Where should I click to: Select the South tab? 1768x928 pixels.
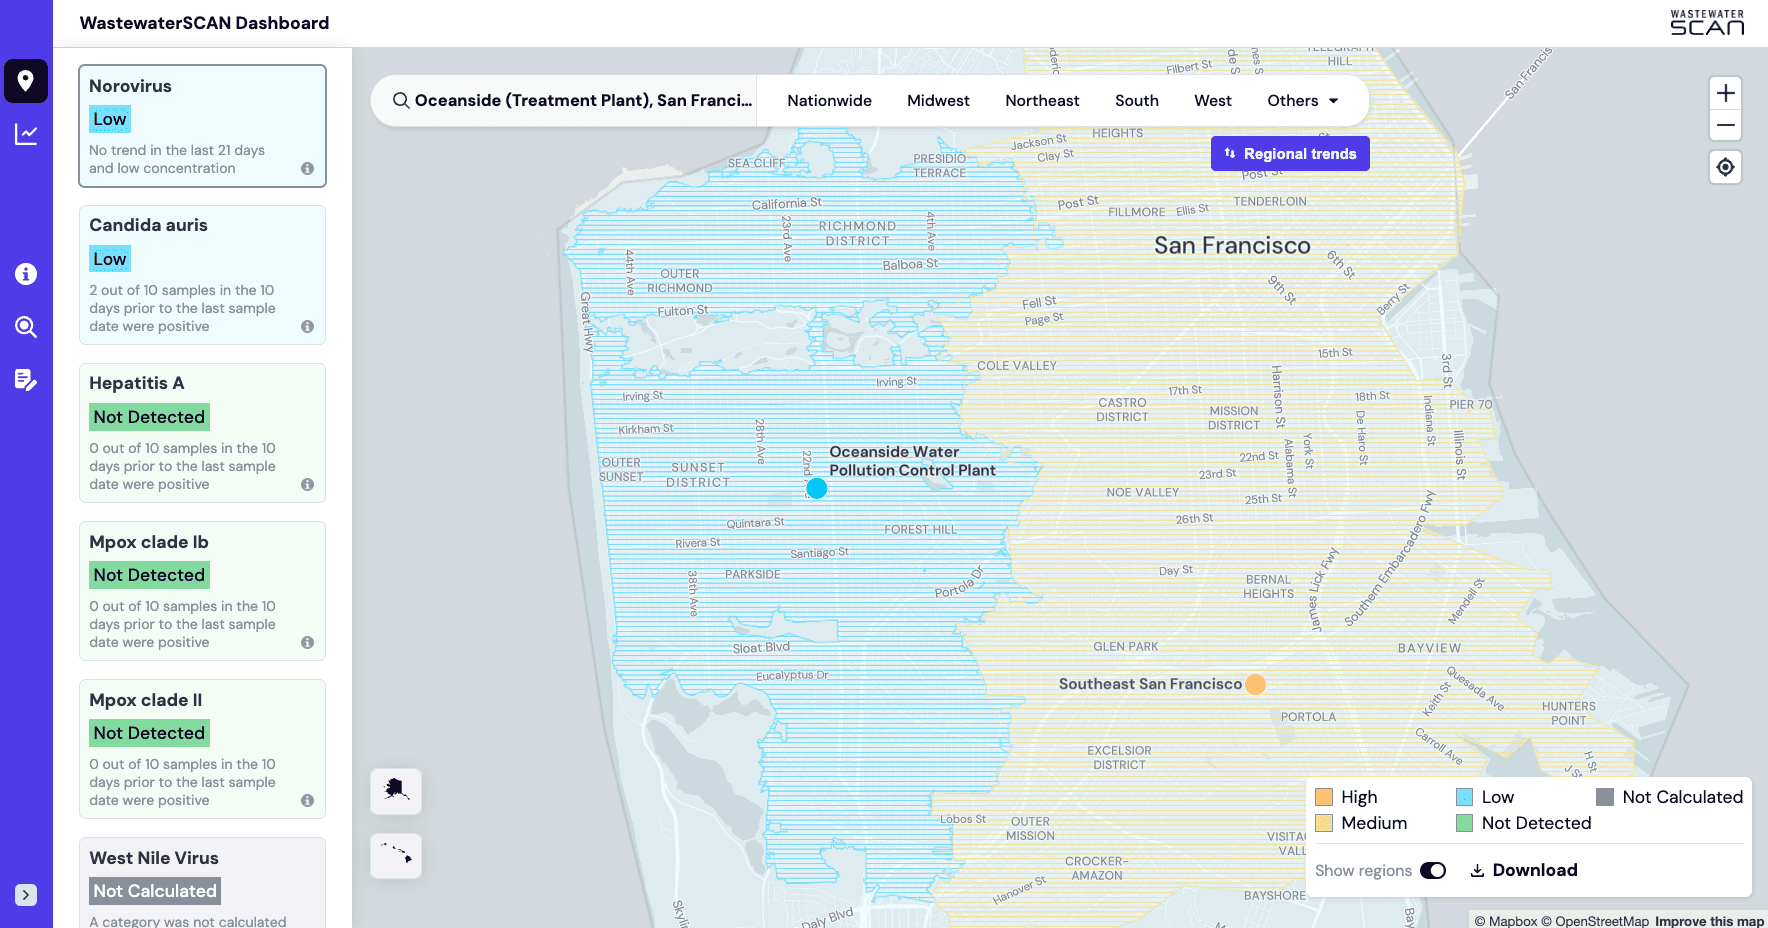(x=1137, y=101)
